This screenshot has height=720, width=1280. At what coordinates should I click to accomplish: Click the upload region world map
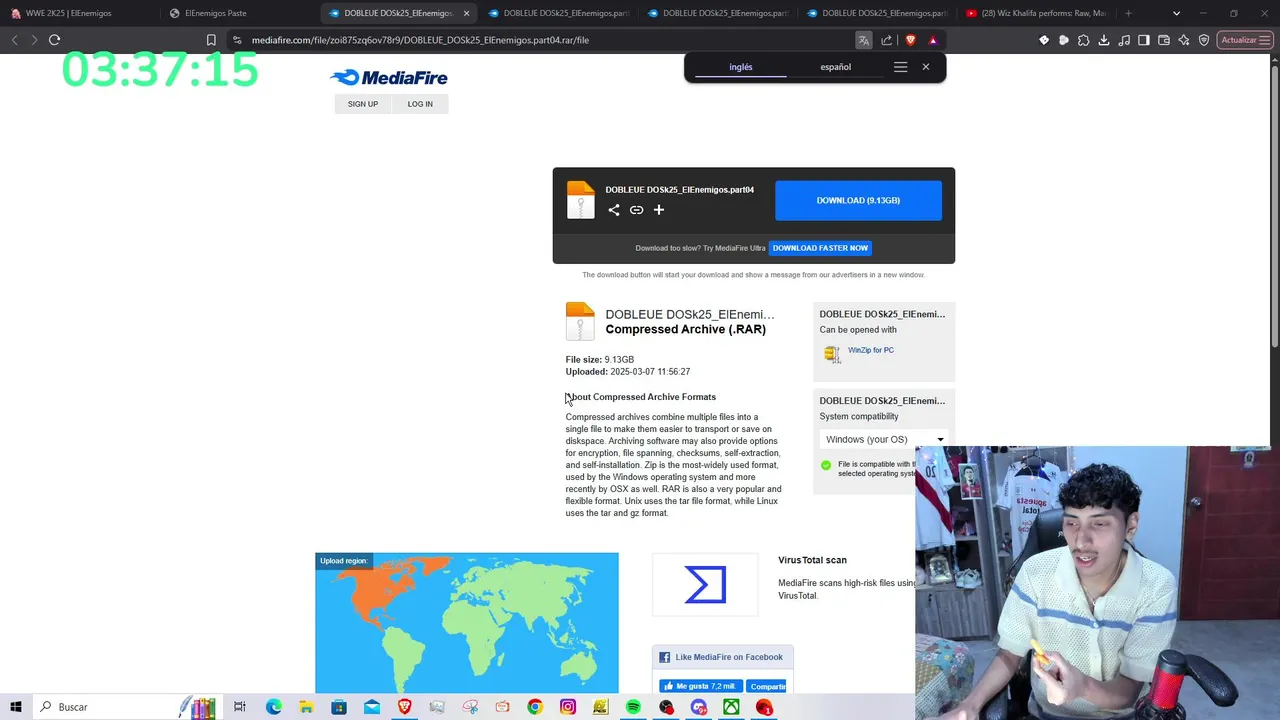467,622
